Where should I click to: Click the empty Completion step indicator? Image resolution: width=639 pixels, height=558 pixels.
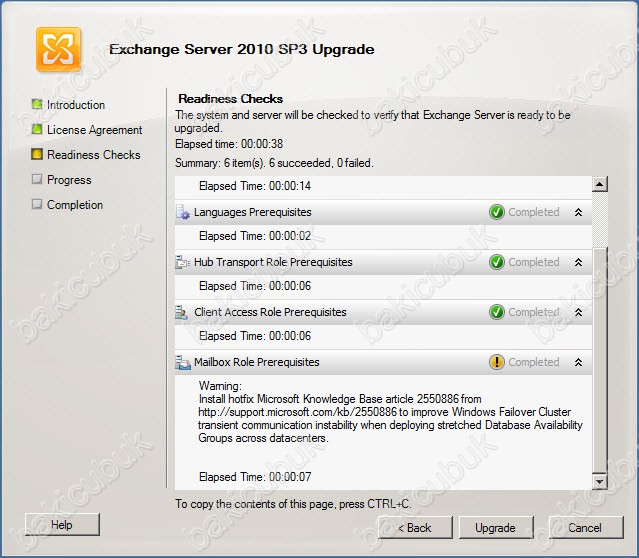pyautogui.click(x=37, y=204)
